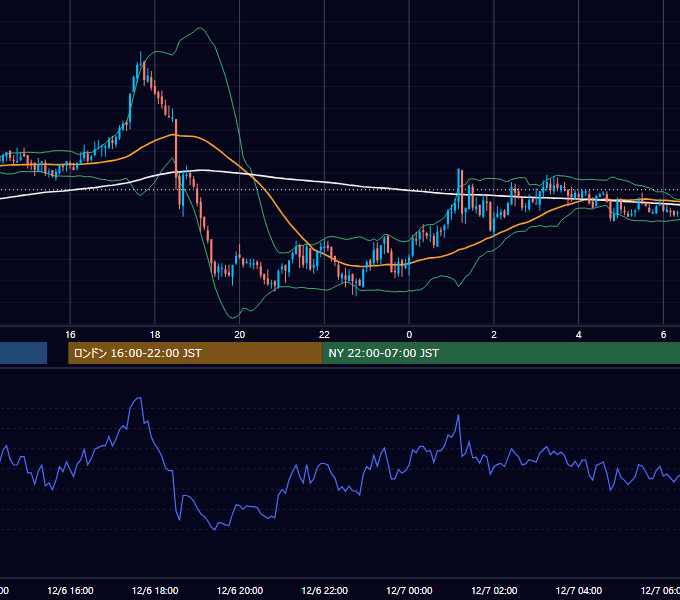680x600 pixels.
Task: Click the 22 hour label on the price chart axis
Action: pos(324,335)
